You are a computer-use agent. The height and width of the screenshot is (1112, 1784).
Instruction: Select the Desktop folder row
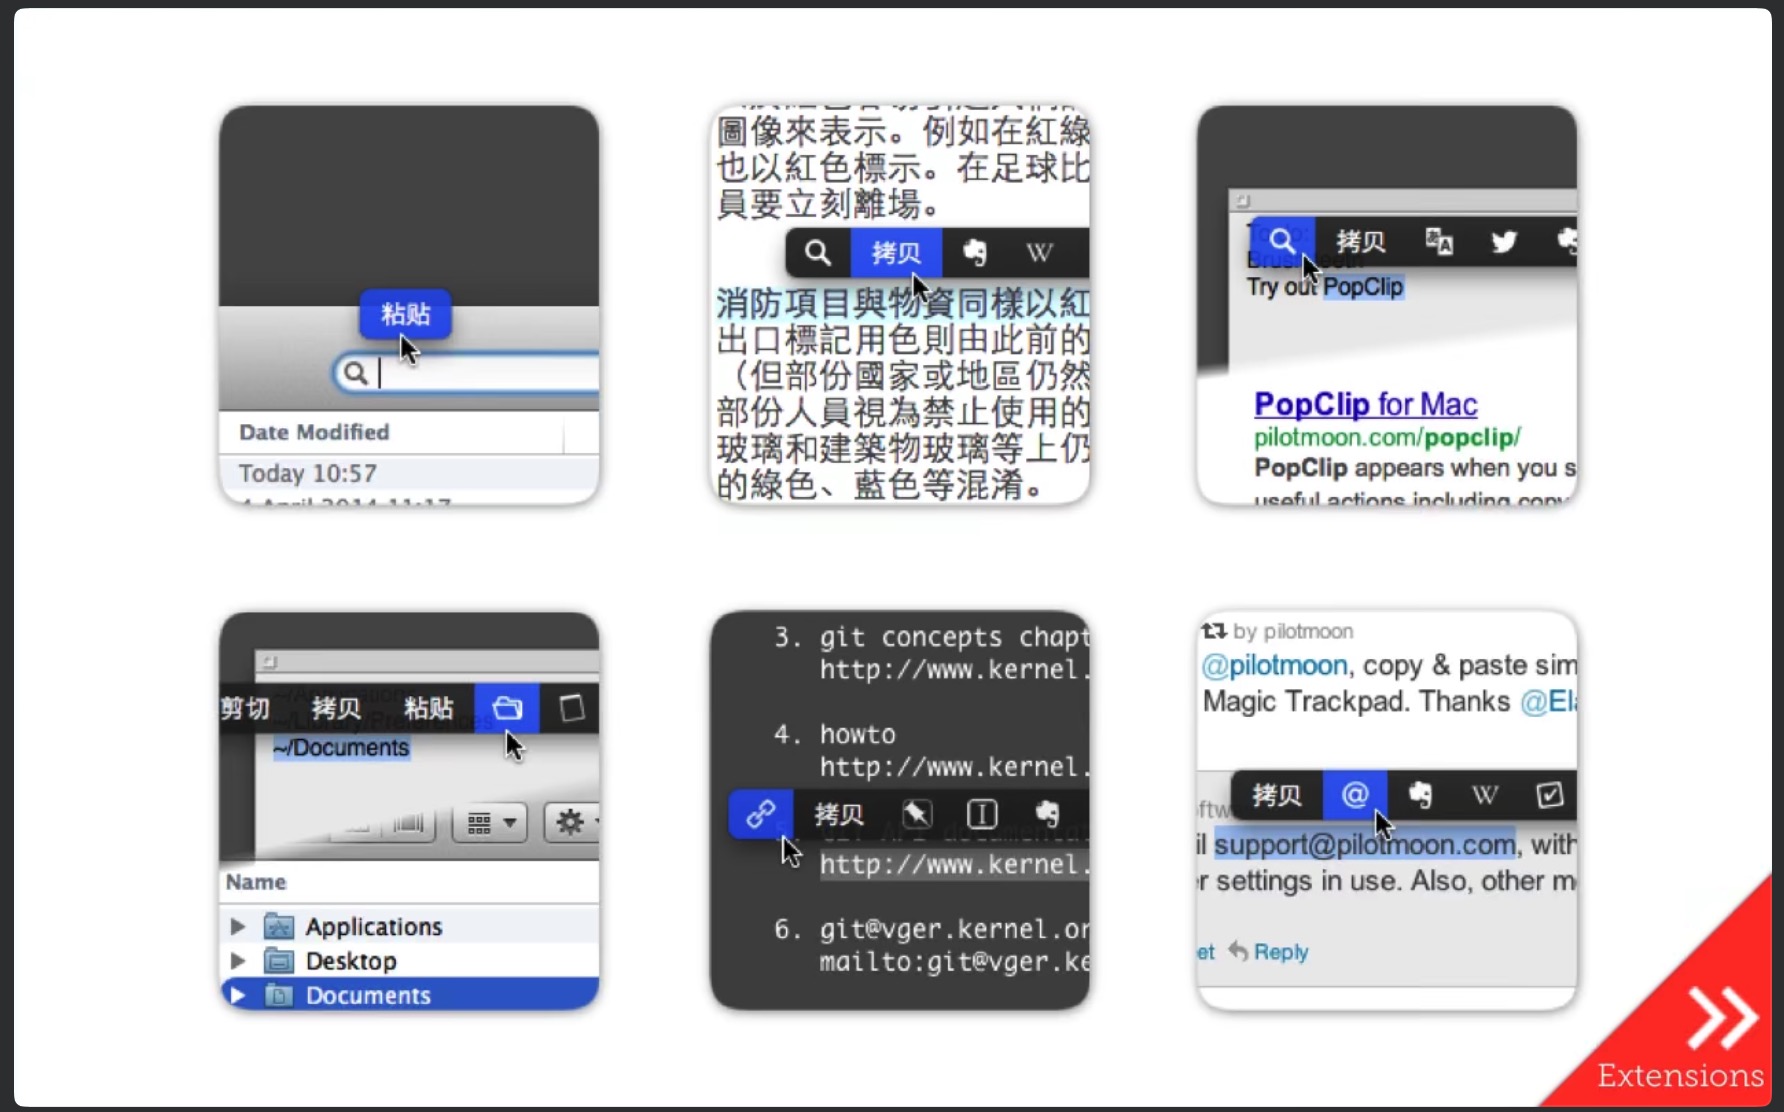click(409, 961)
